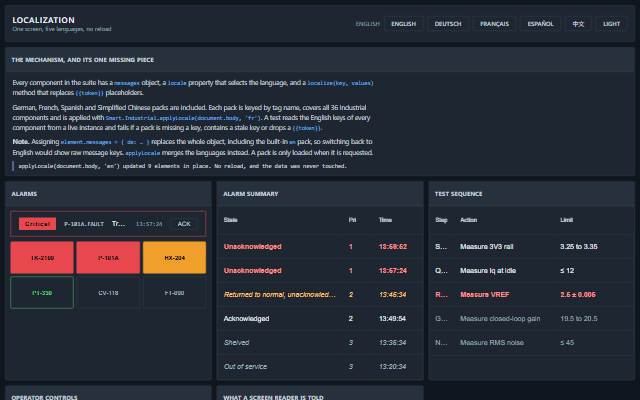Switch language to Deutsch

448,24
